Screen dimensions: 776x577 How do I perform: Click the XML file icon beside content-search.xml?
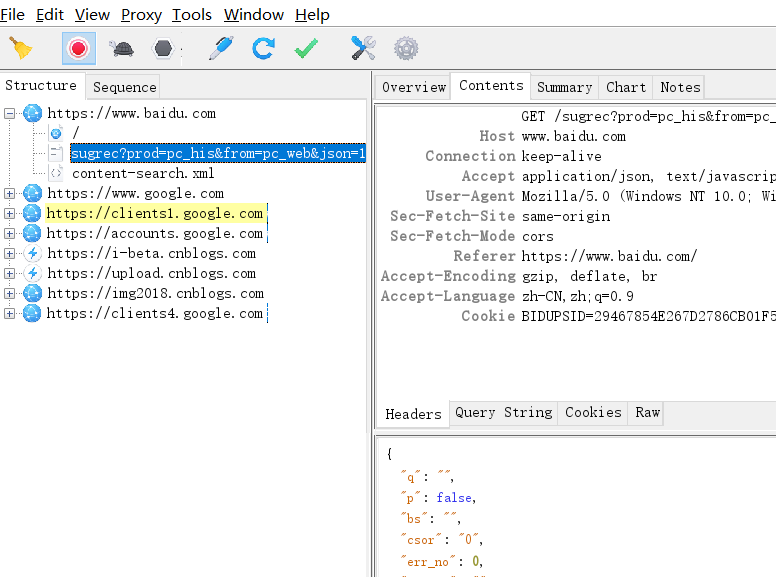coord(56,173)
